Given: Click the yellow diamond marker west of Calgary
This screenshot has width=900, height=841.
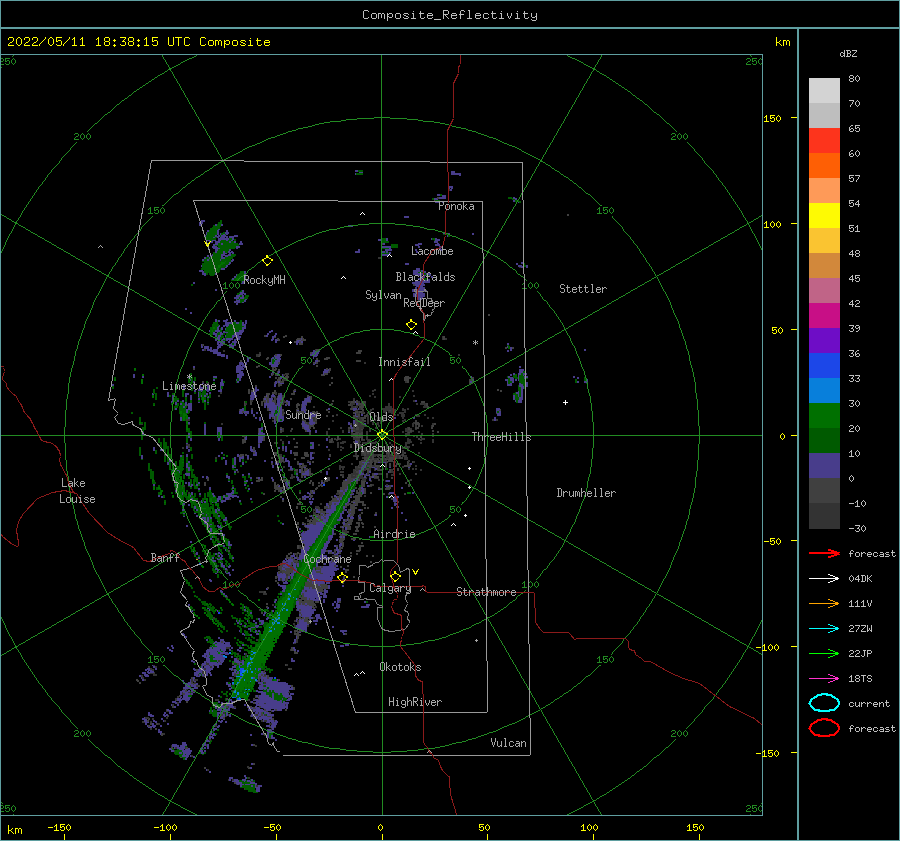Looking at the screenshot, I should (x=342, y=578).
